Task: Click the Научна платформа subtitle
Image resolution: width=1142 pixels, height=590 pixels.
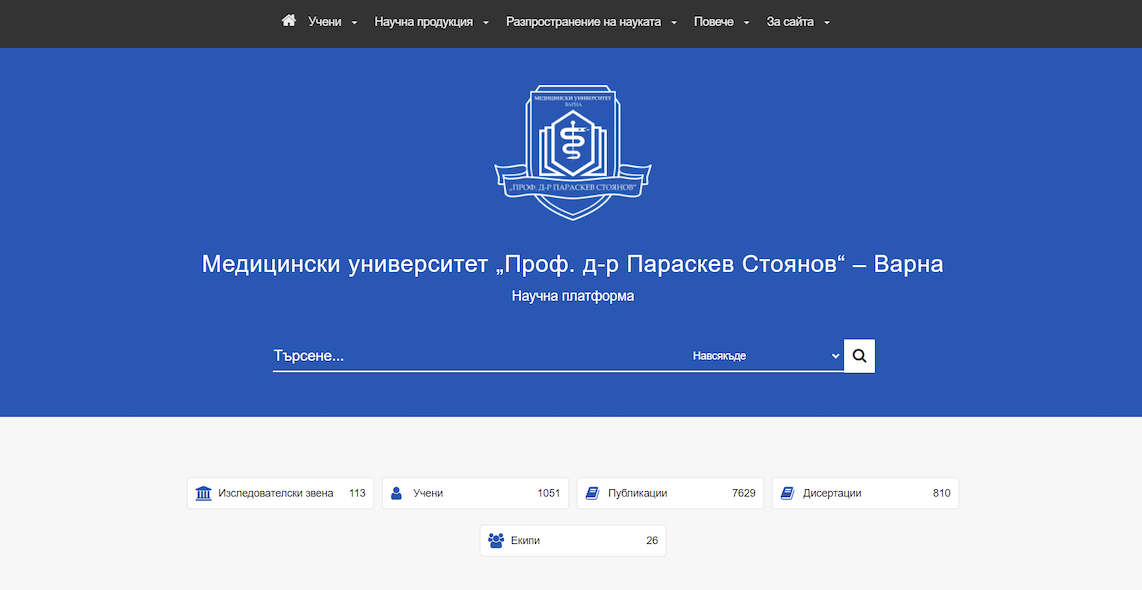Action: [573, 296]
